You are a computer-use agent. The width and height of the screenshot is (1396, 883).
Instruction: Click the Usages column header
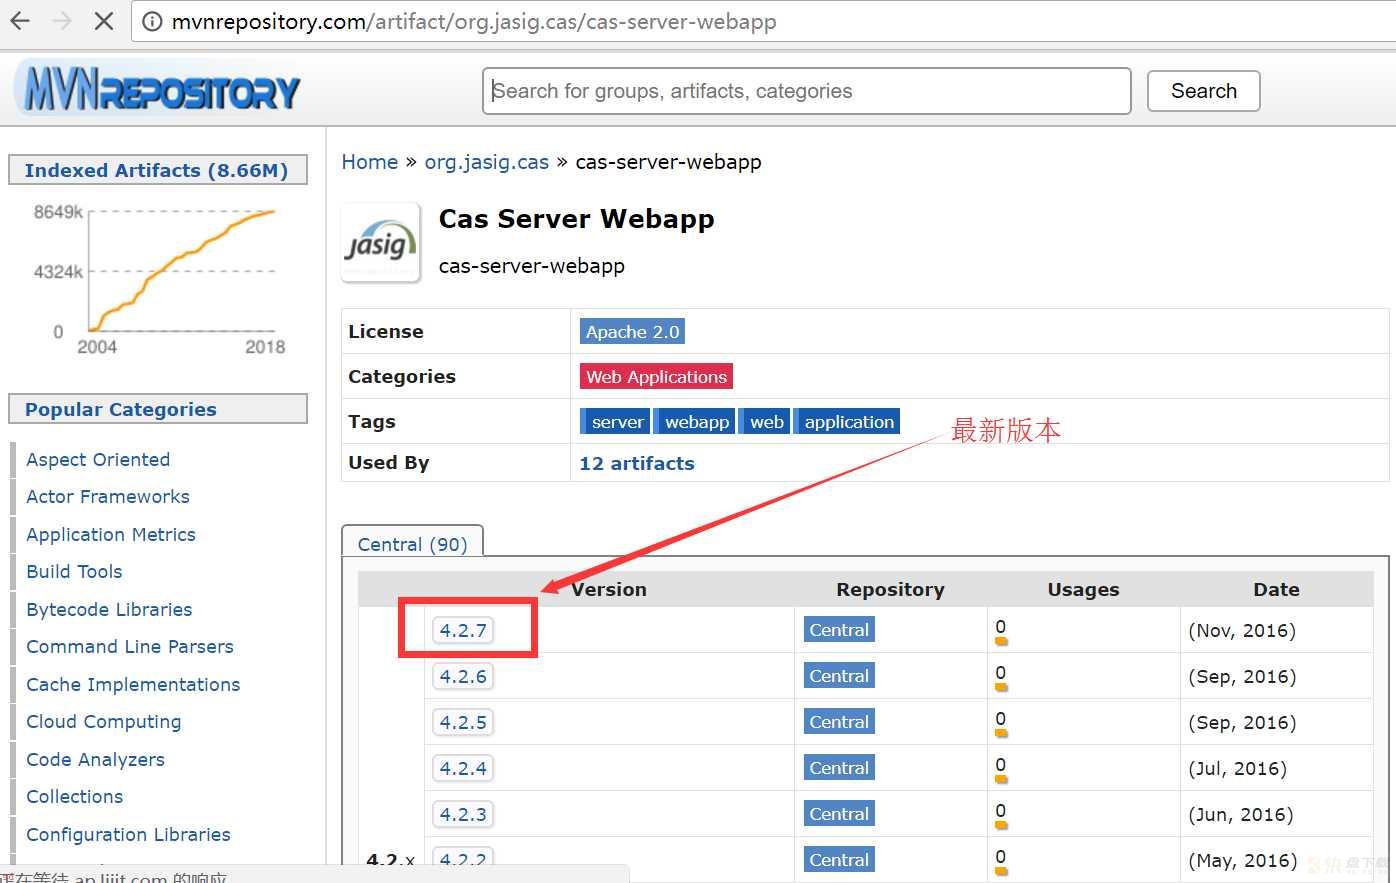pyautogui.click(x=1083, y=590)
